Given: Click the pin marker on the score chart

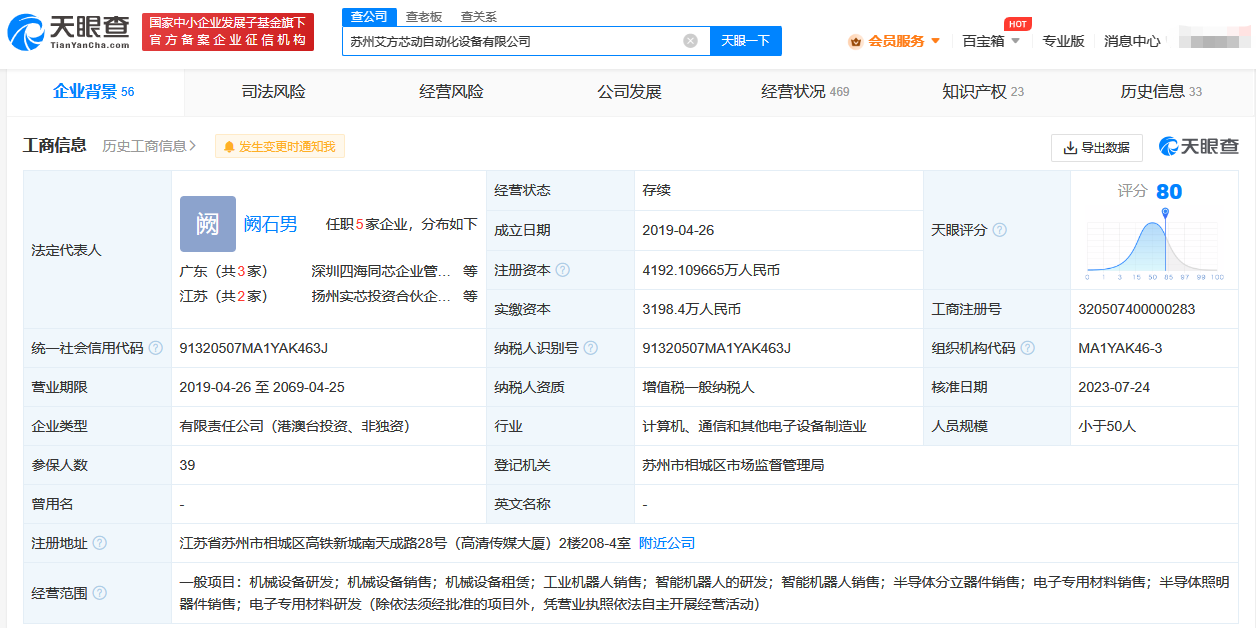Looking at the screenshot, I should tap(1165, 214).
